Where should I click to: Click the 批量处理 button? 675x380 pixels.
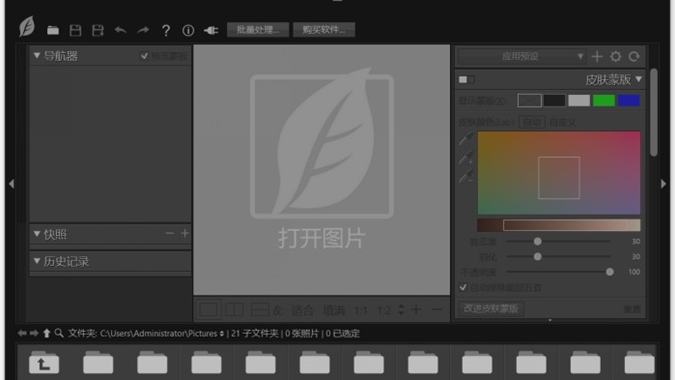pyautogui.click(x=258, y=30)
